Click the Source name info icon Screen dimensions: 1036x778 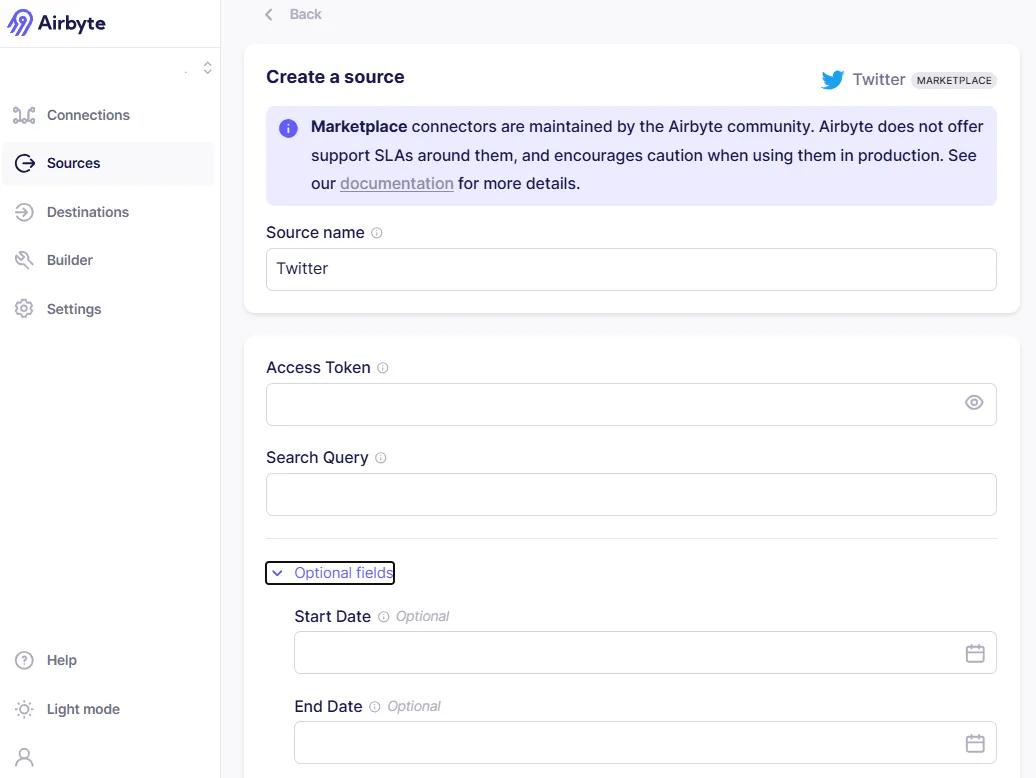point(377,232)
